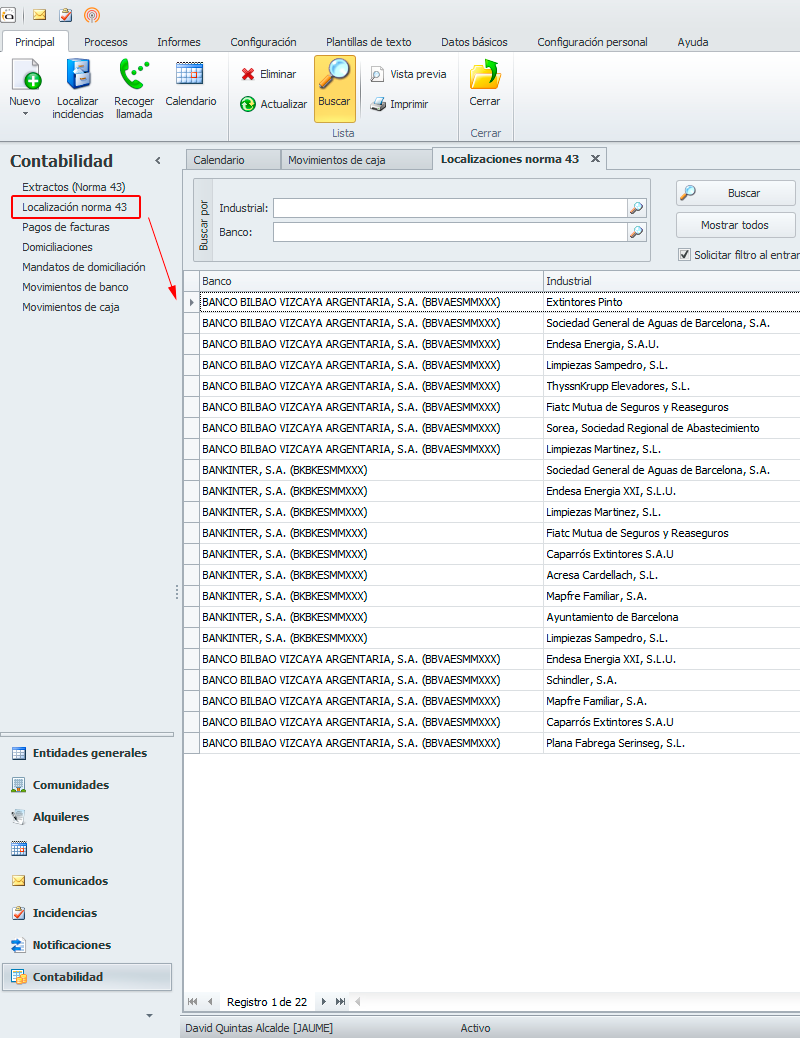Select ThyssnKrupp Elevadores, S.L. row
This screenshot has height=1038, width=800.
pyautogui.click(x=491, y=386)
